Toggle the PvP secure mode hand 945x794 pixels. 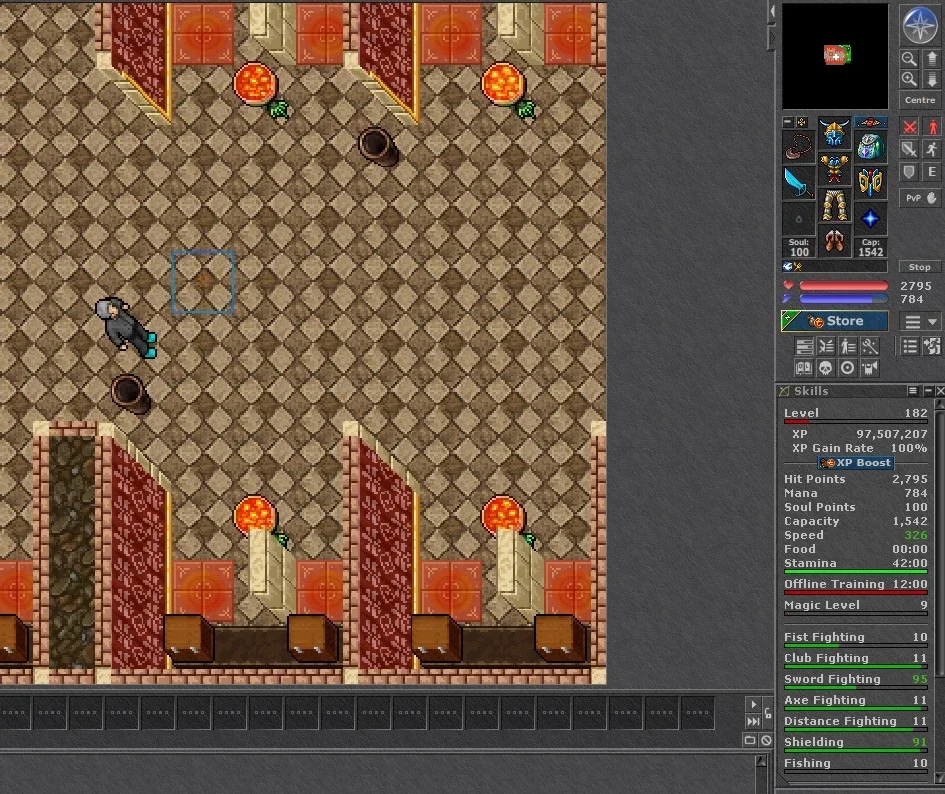point(920,198)
